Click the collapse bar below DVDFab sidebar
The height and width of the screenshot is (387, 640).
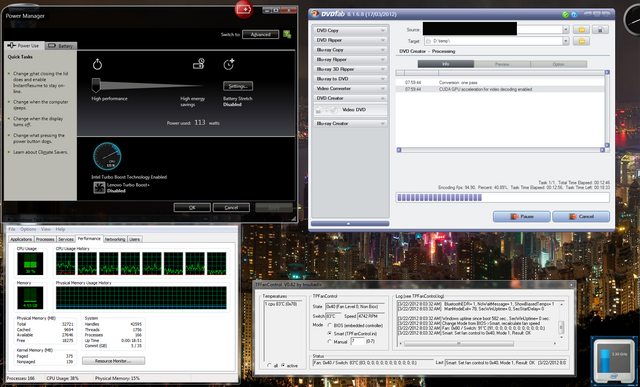[x=350, y=224]
